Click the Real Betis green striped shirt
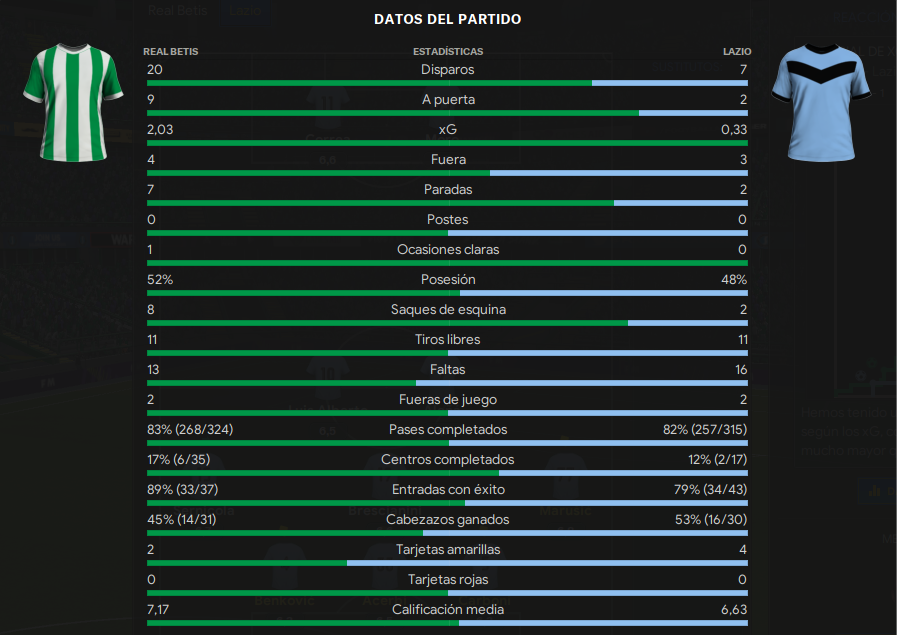This screenshot has height=635, width=897. (73, 103)
